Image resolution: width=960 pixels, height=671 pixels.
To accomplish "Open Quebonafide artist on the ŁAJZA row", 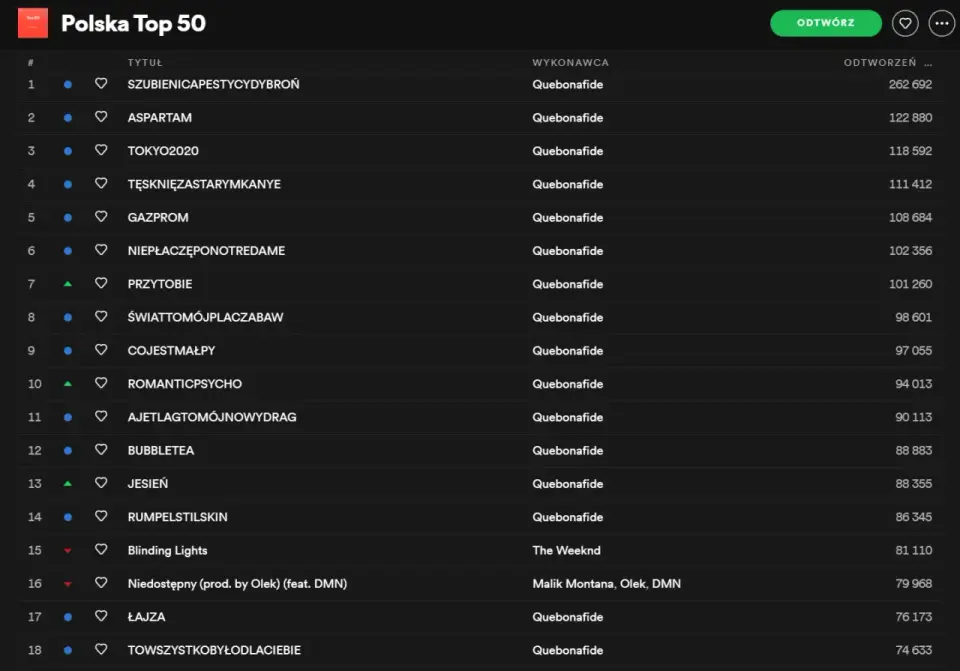I will click(568, 617).
